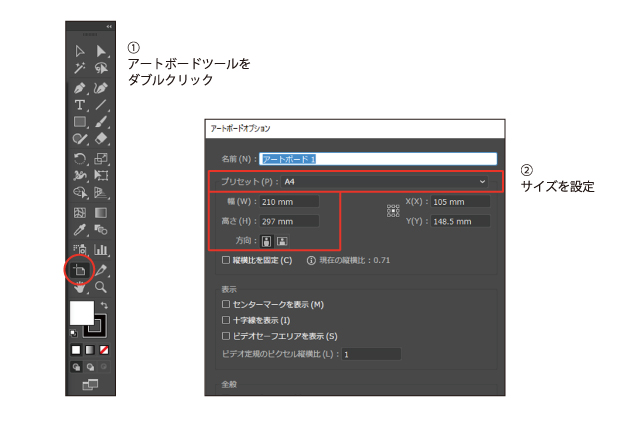Select the Type tool
Viewport: 630px width, 425px height.
pyautogui.click(x=80, y=105)
